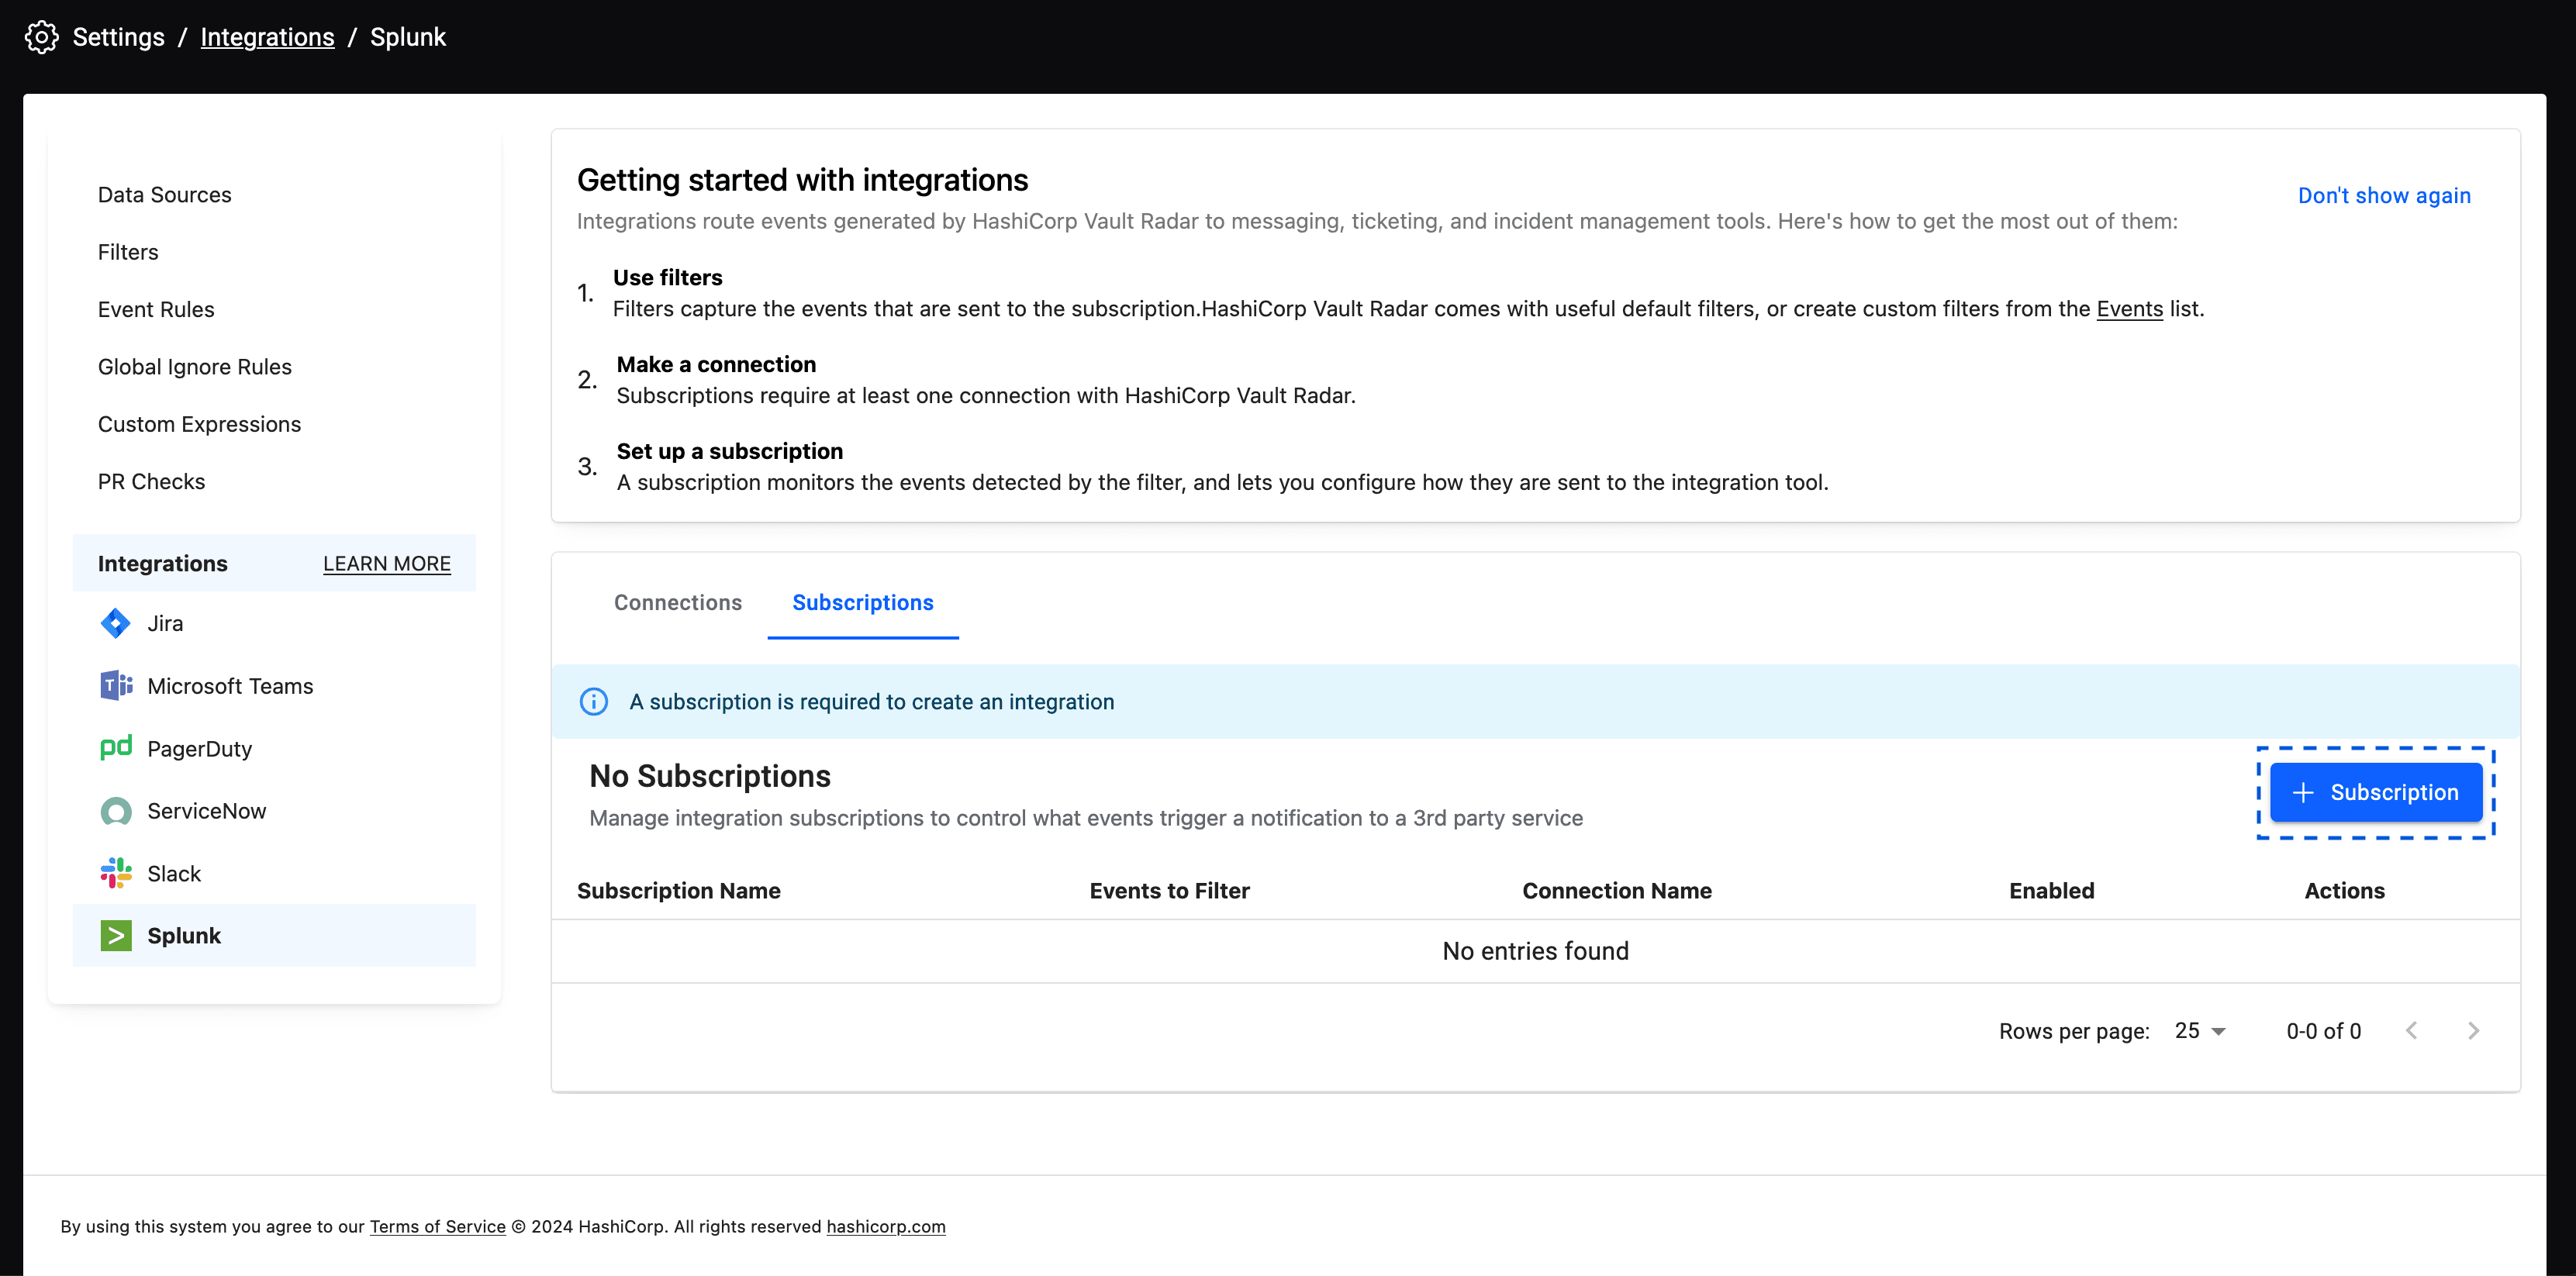Click the Slack logo icon

tap(116, 873)
